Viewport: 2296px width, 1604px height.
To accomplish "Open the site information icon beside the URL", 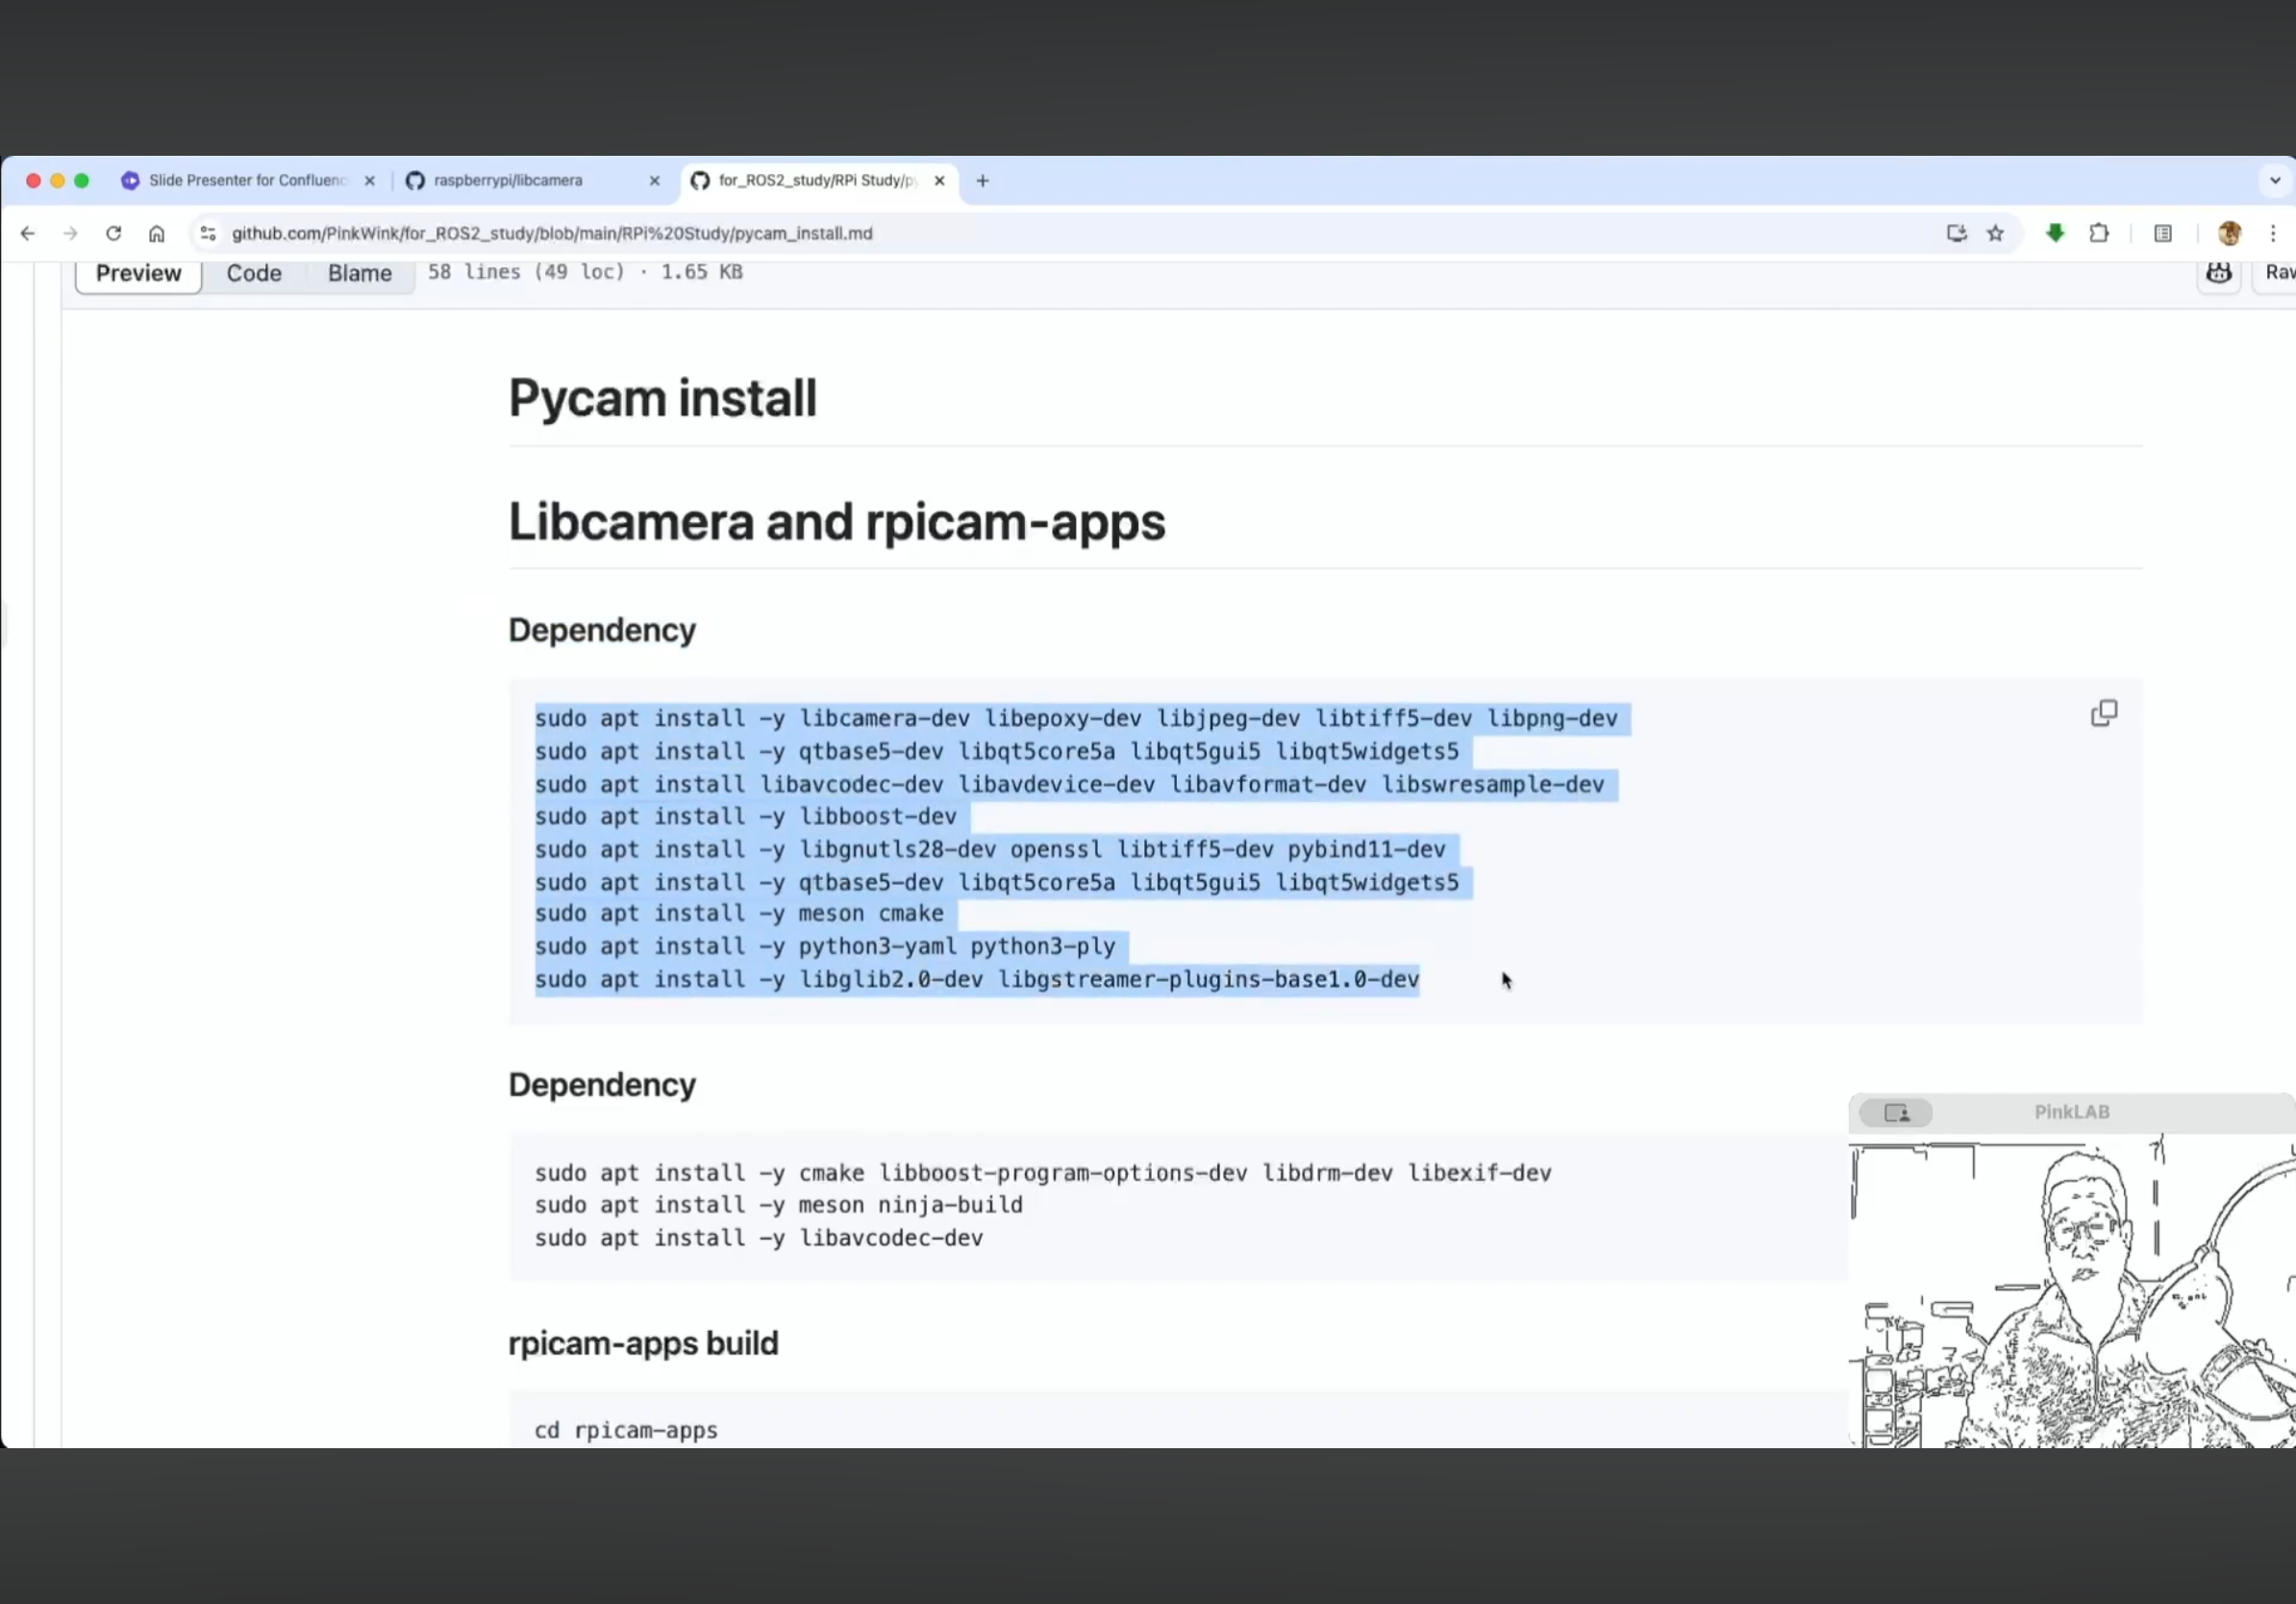I will click(x=208, y=233).
